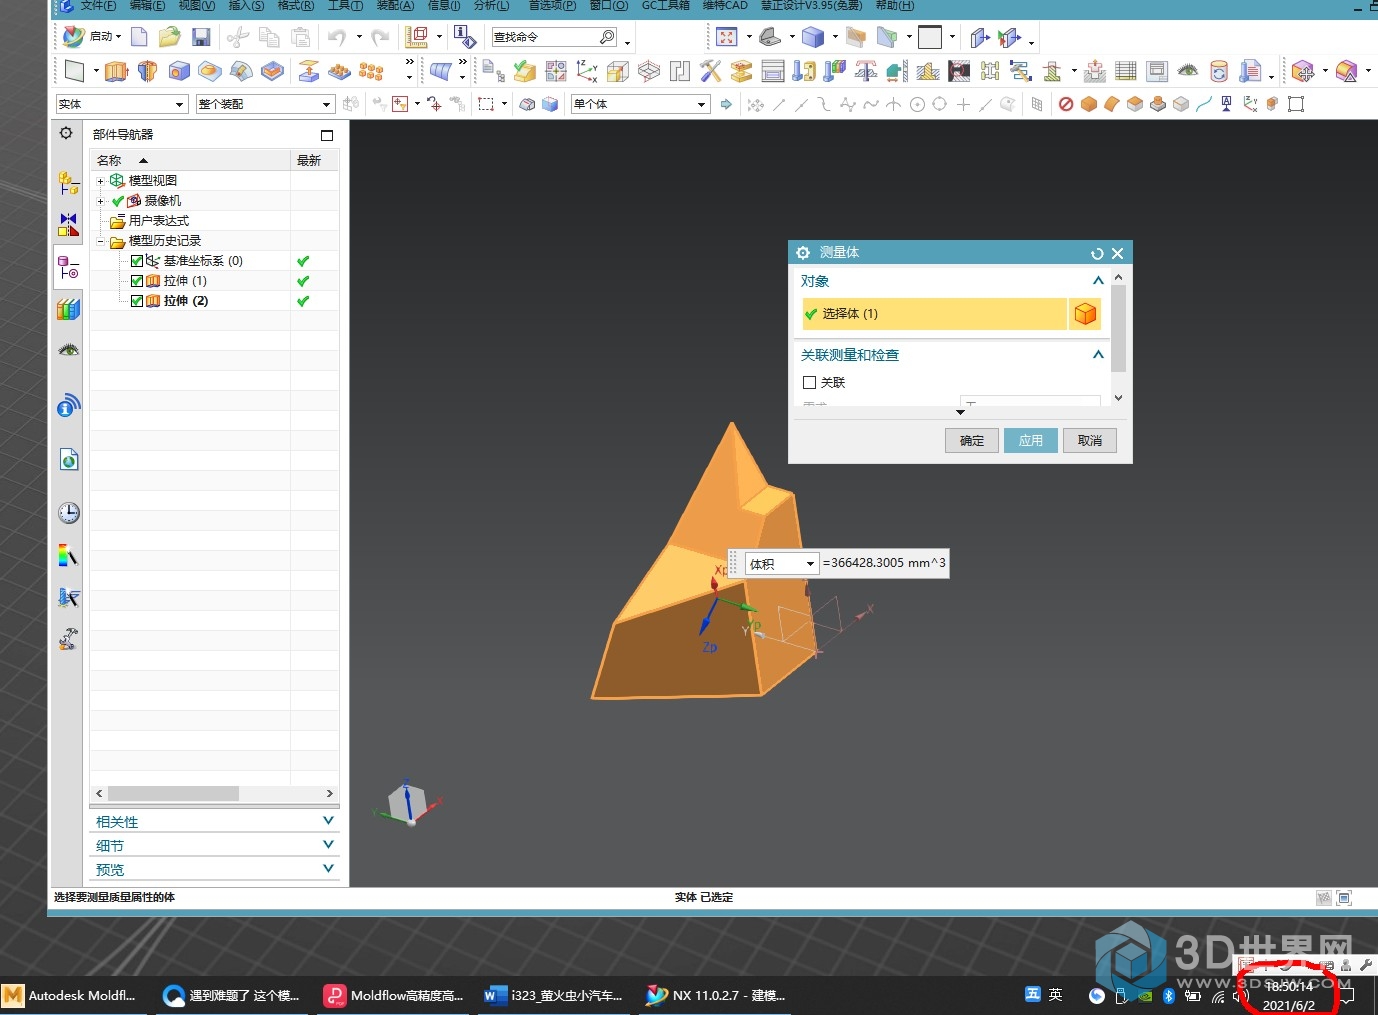
Task: Click the Open folder icon in the toolbar
Action: click(x=170, y=37)
